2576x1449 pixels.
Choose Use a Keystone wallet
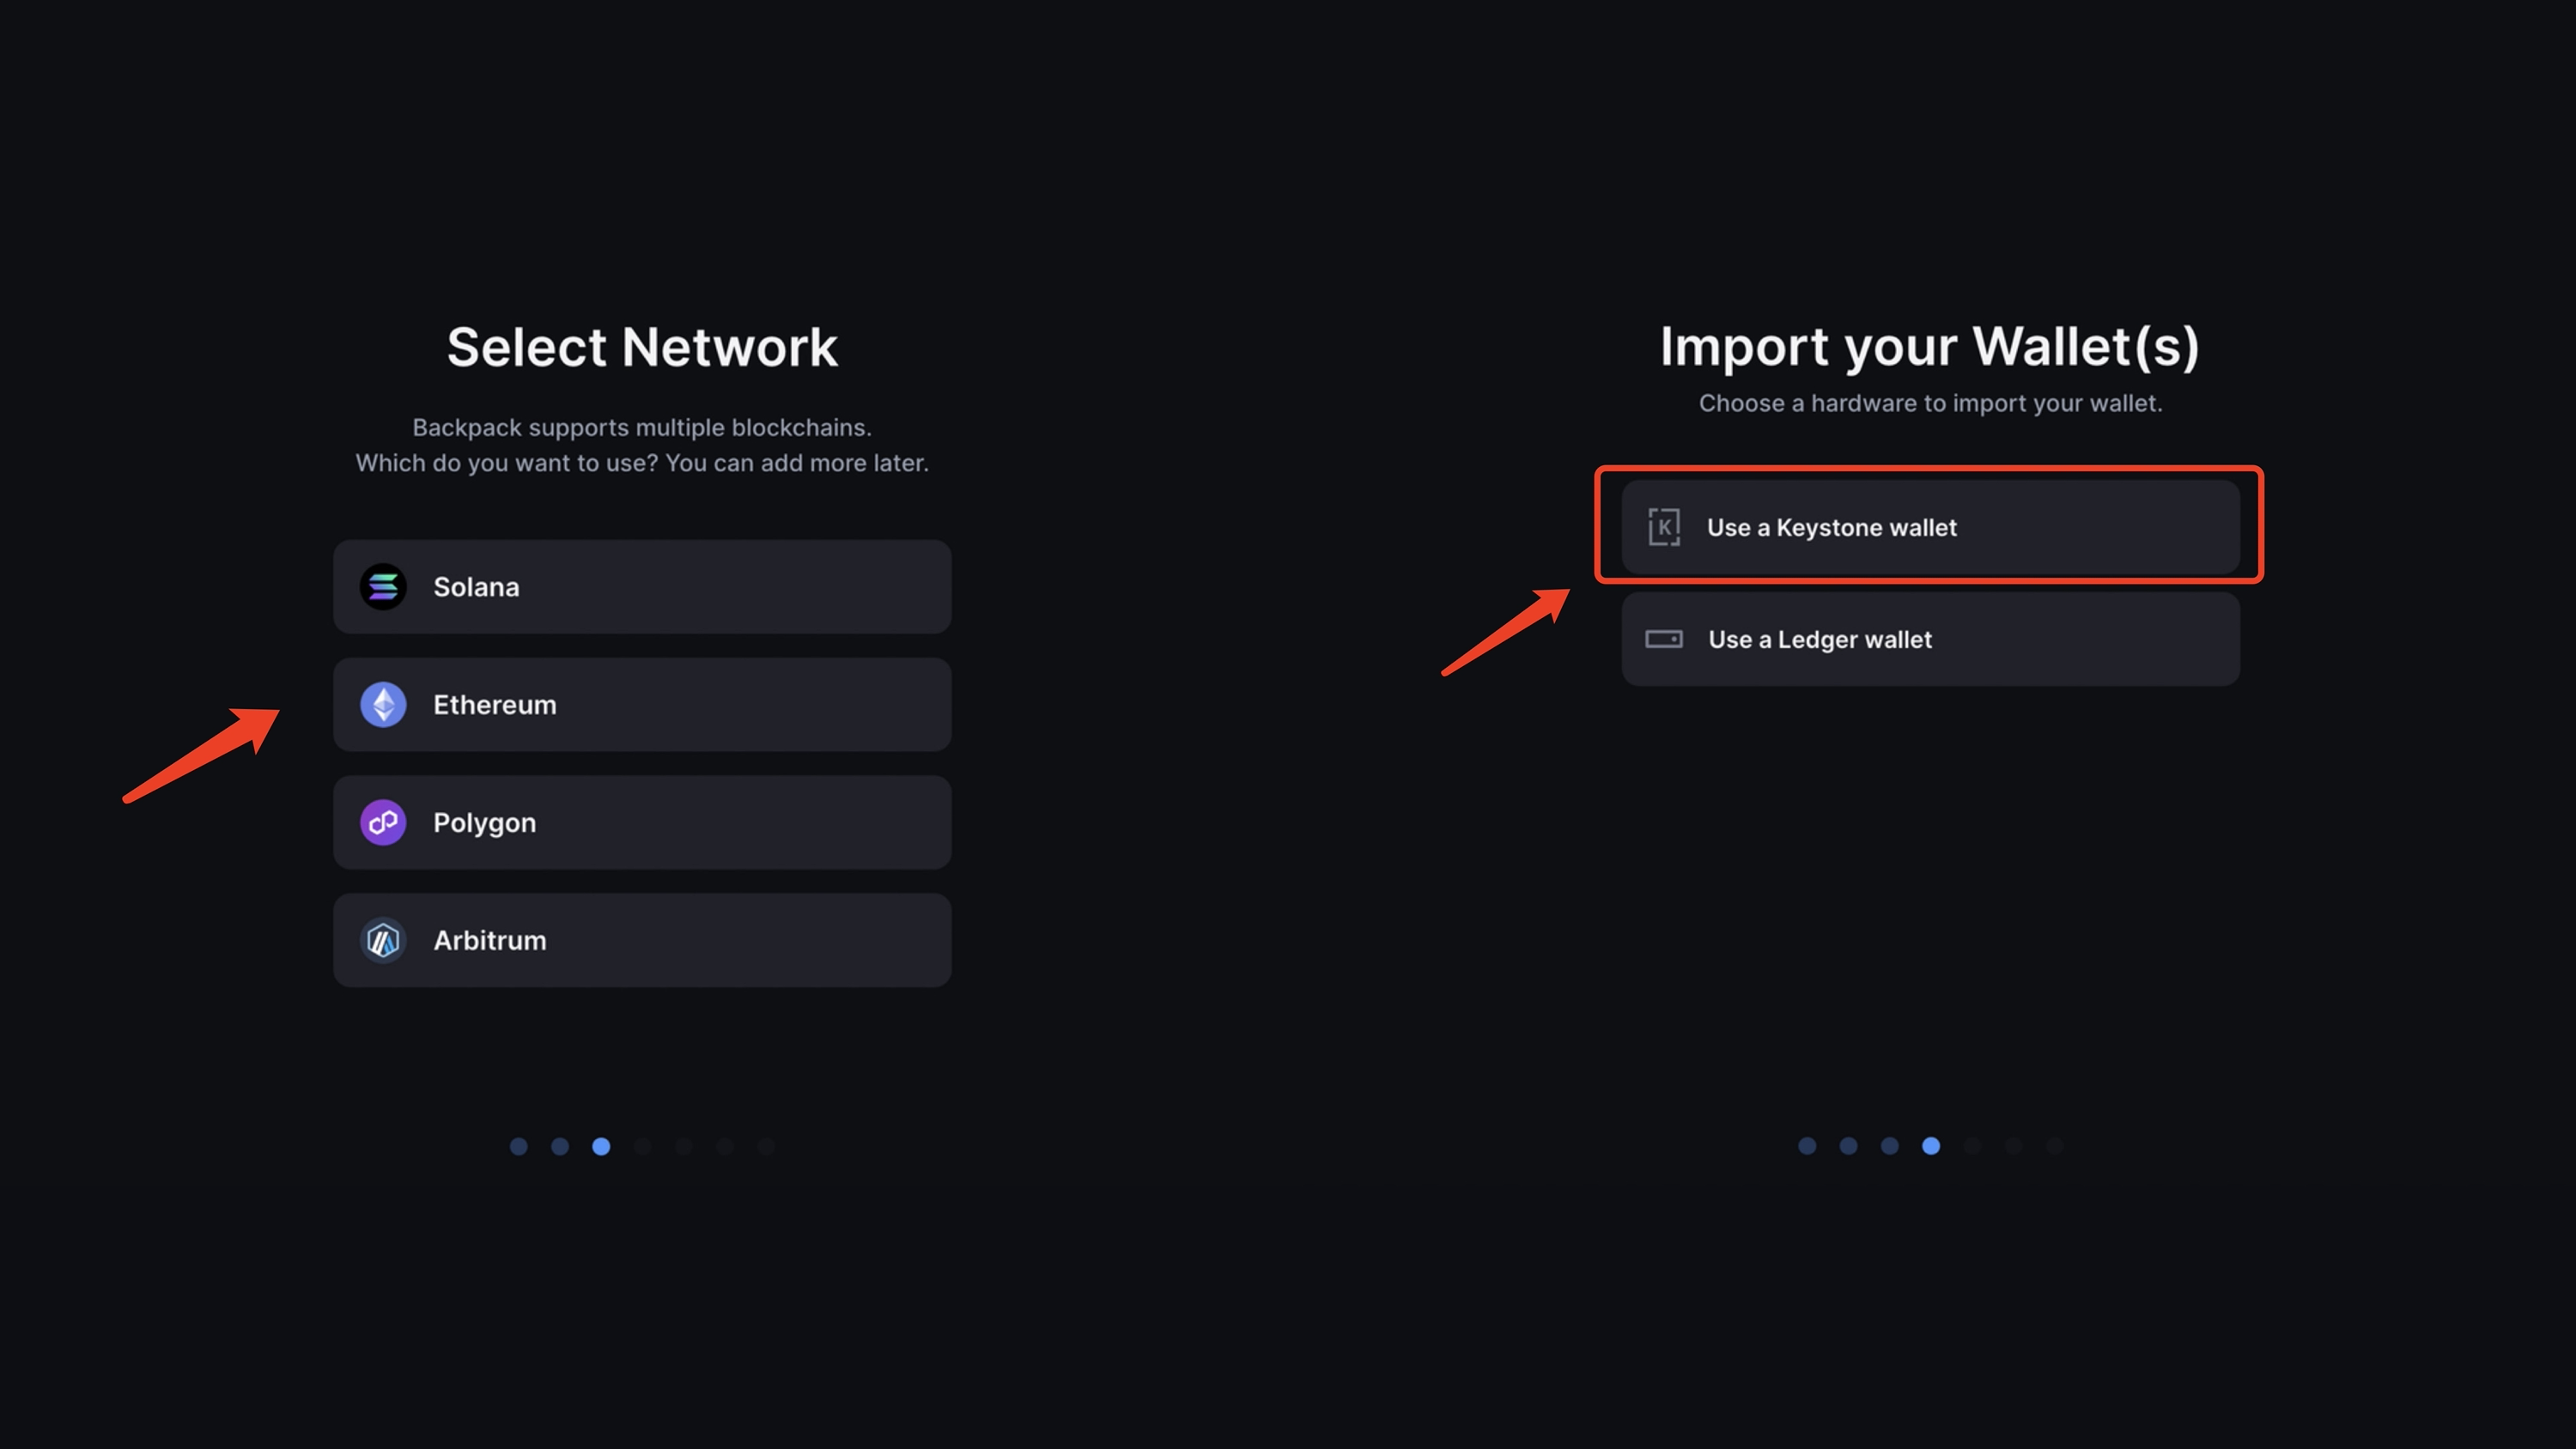tap(1930, 527)
